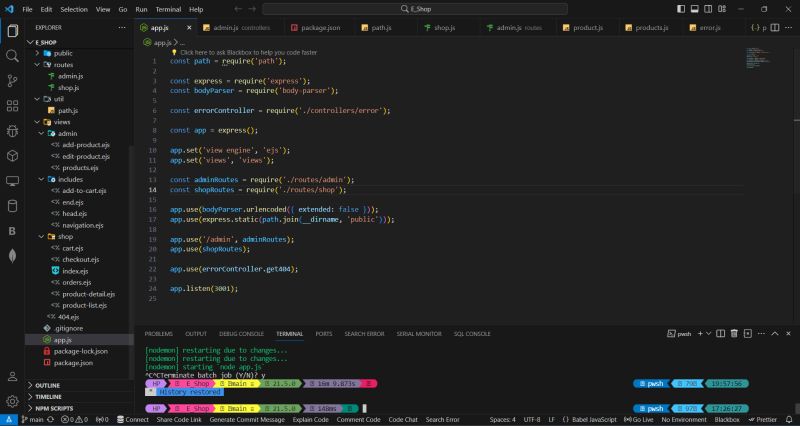Split the editor to the right
This screenshot has width=800, height=426.
[x=775, y=28]
